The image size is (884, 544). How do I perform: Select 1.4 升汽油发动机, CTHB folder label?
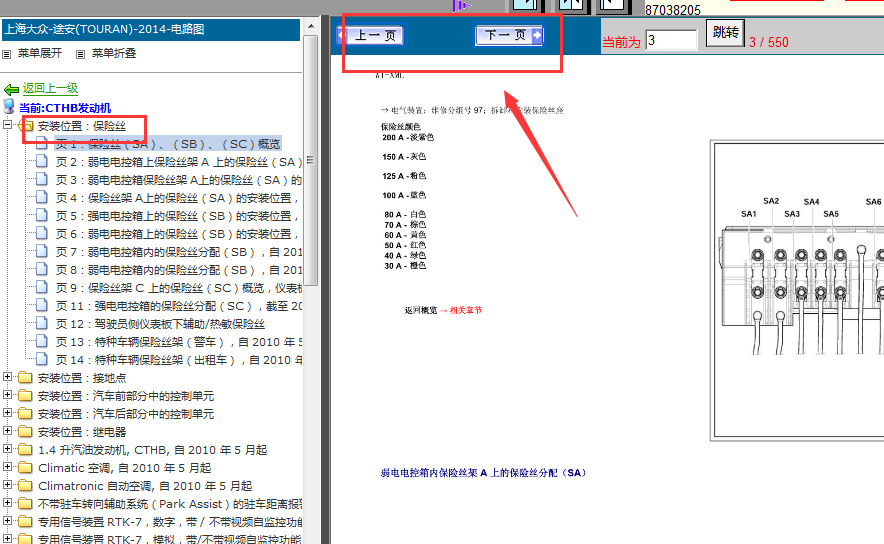pos(152,450)
